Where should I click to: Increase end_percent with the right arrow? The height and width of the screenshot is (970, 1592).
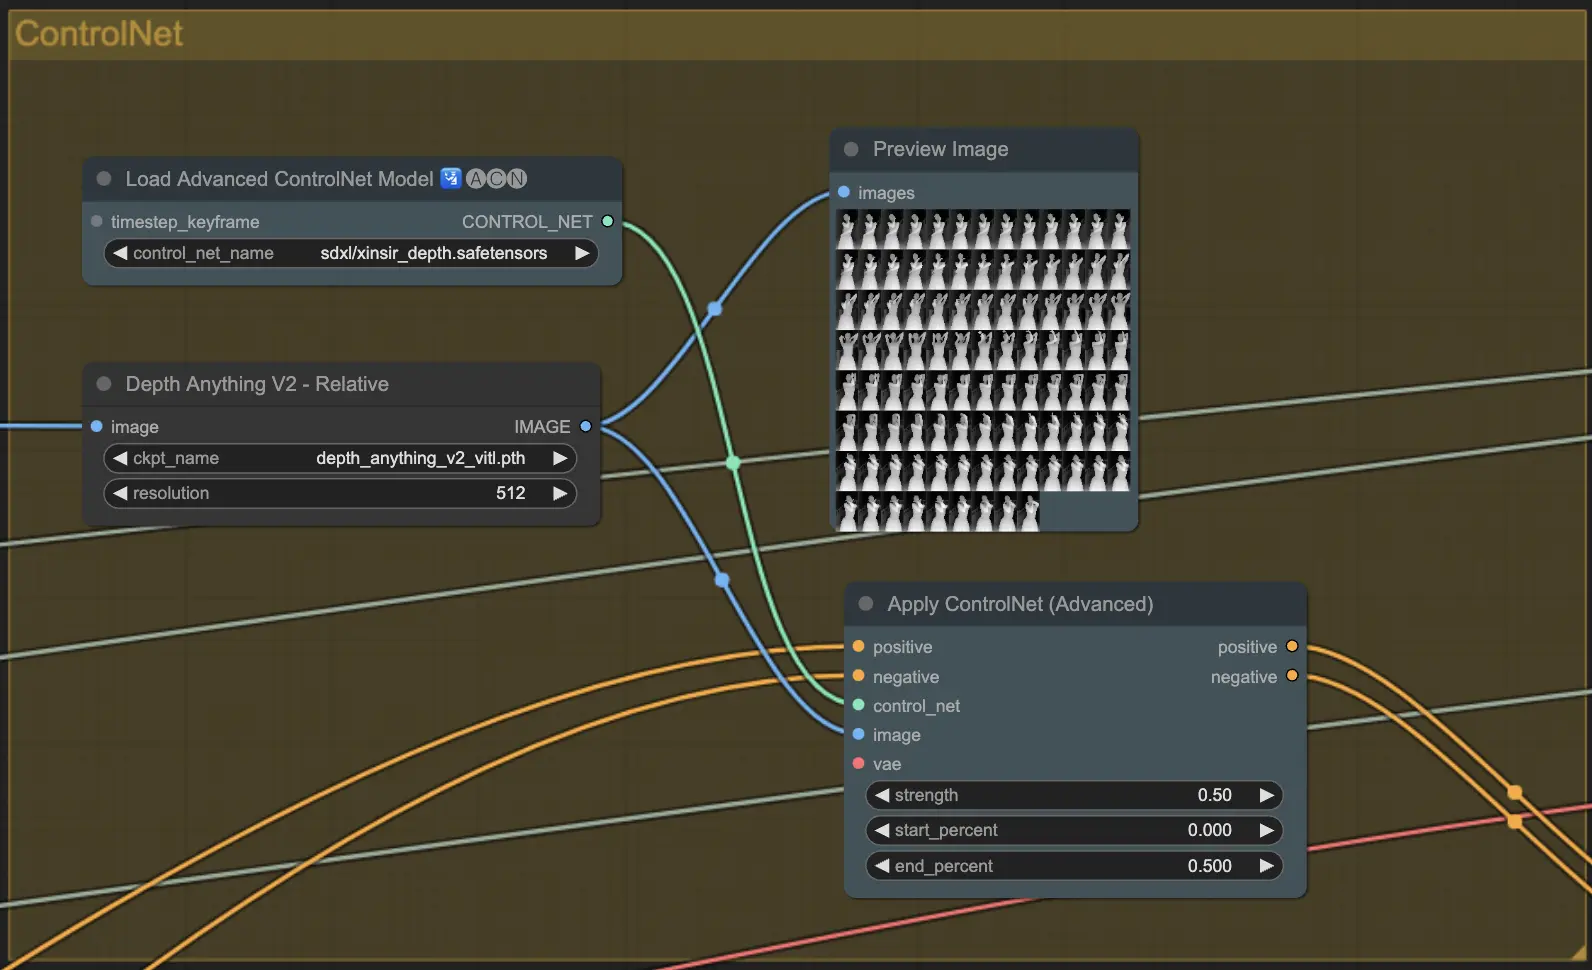pos(1267,866)
